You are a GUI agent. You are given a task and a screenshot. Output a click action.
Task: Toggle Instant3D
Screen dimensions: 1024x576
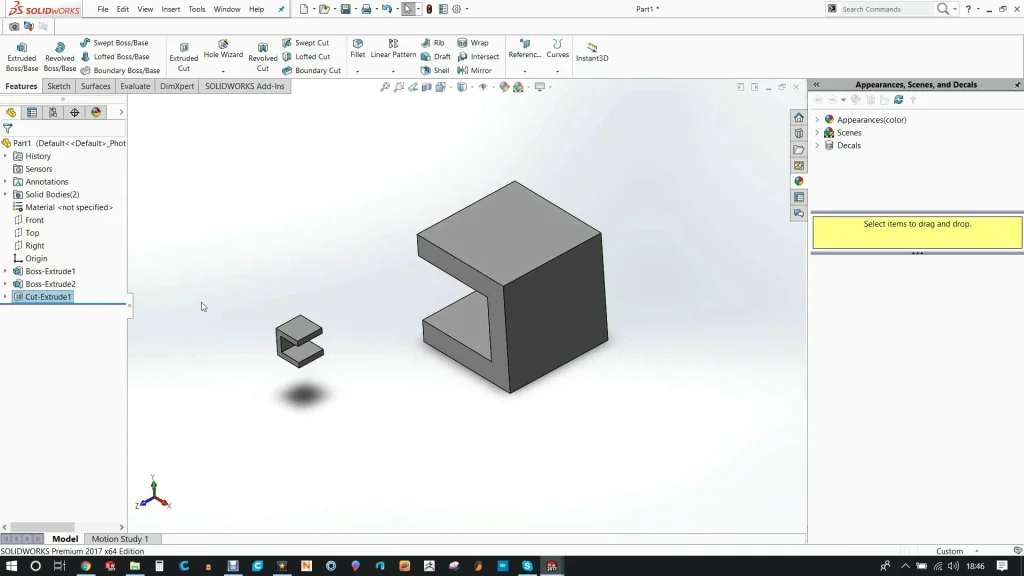592,52
